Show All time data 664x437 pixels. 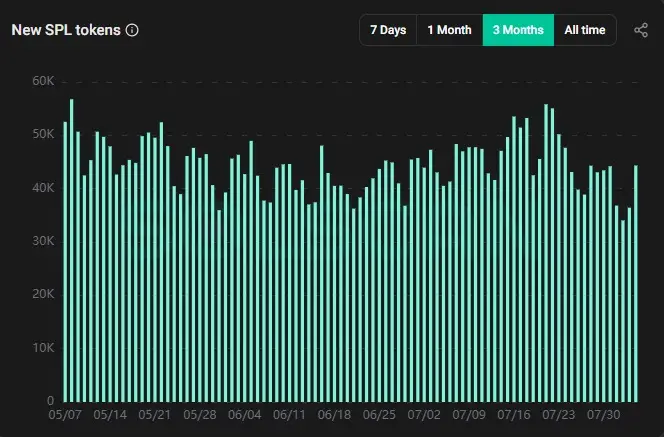point(584,30)
